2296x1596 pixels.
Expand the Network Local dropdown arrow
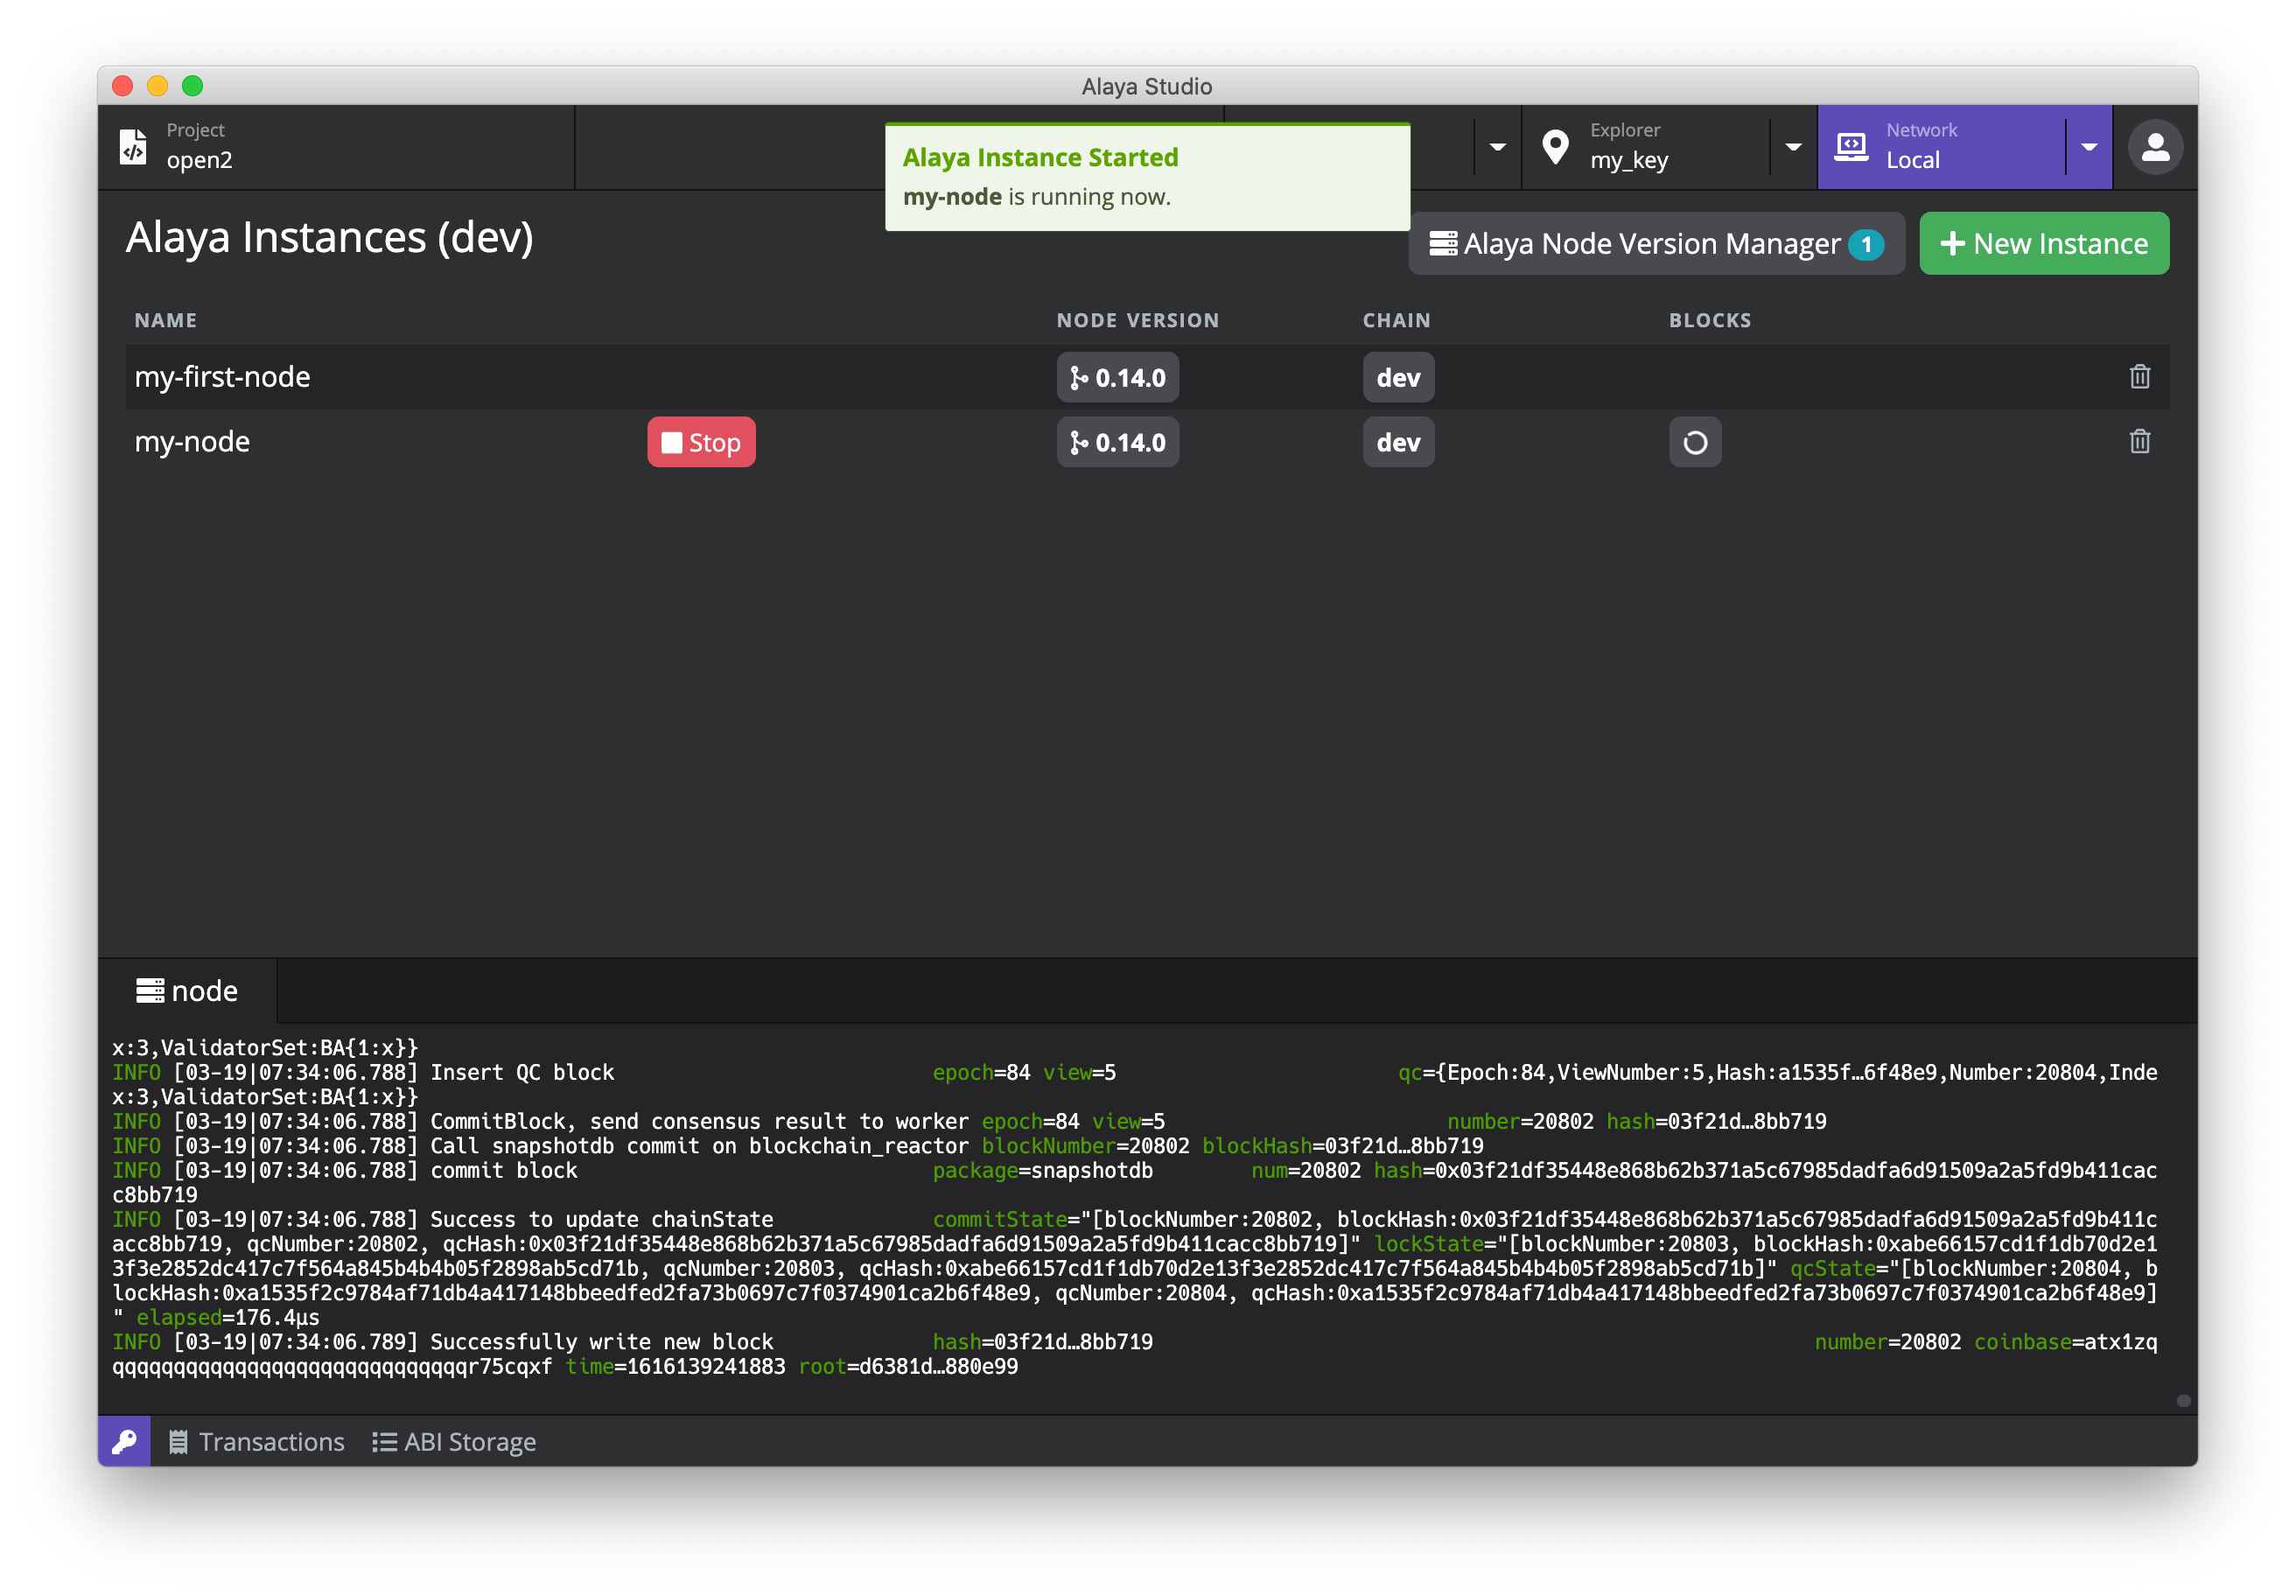pyautogui.click(x=2089, y=147)
